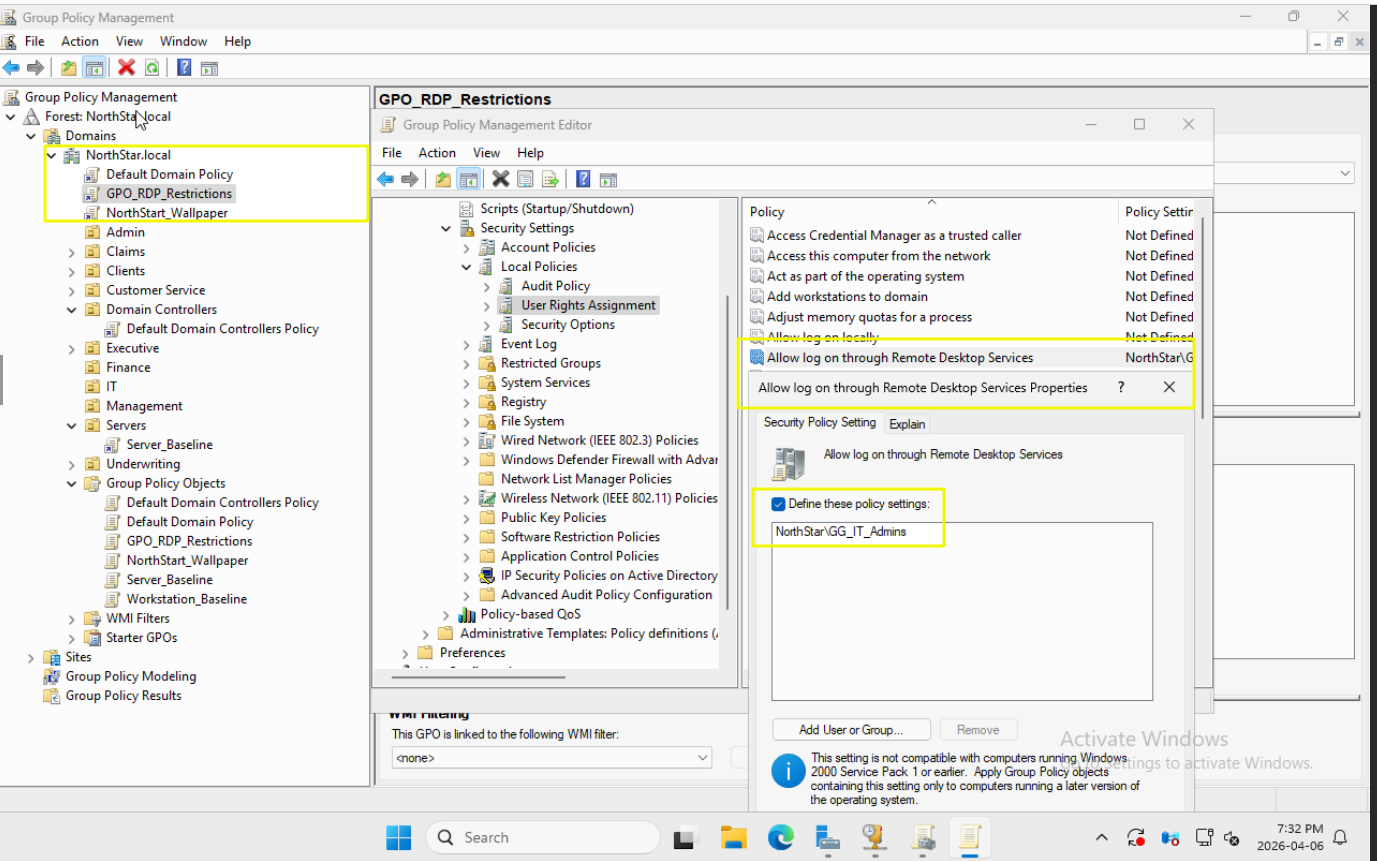Open Window menu in Group Policy Management
Viewport: 1377px width, 861px height.
pyautogui.click(x=184, y=41)
